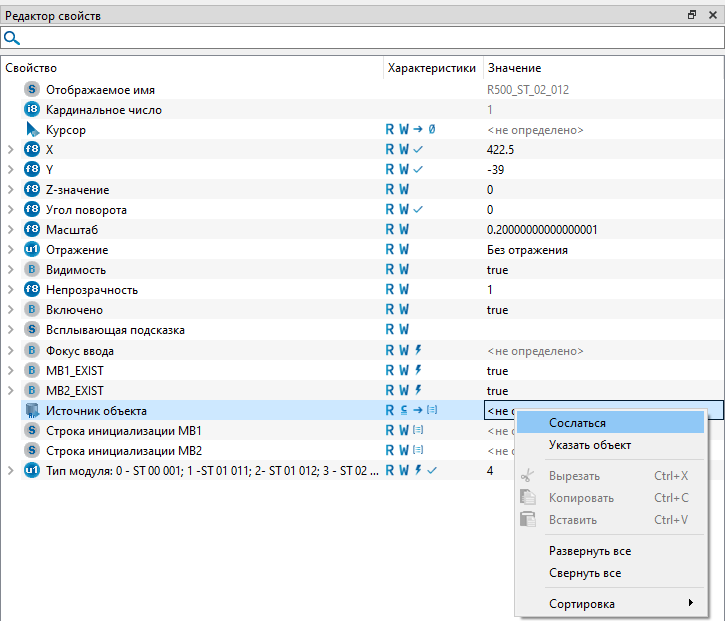
Task: Float the property editor panel
Action: 691,15
